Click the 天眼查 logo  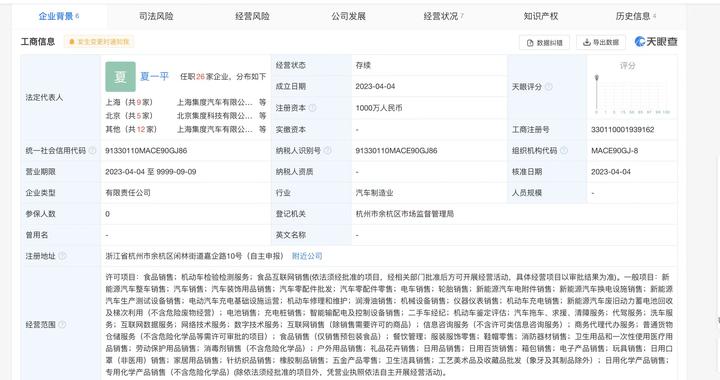click(656, 42)
